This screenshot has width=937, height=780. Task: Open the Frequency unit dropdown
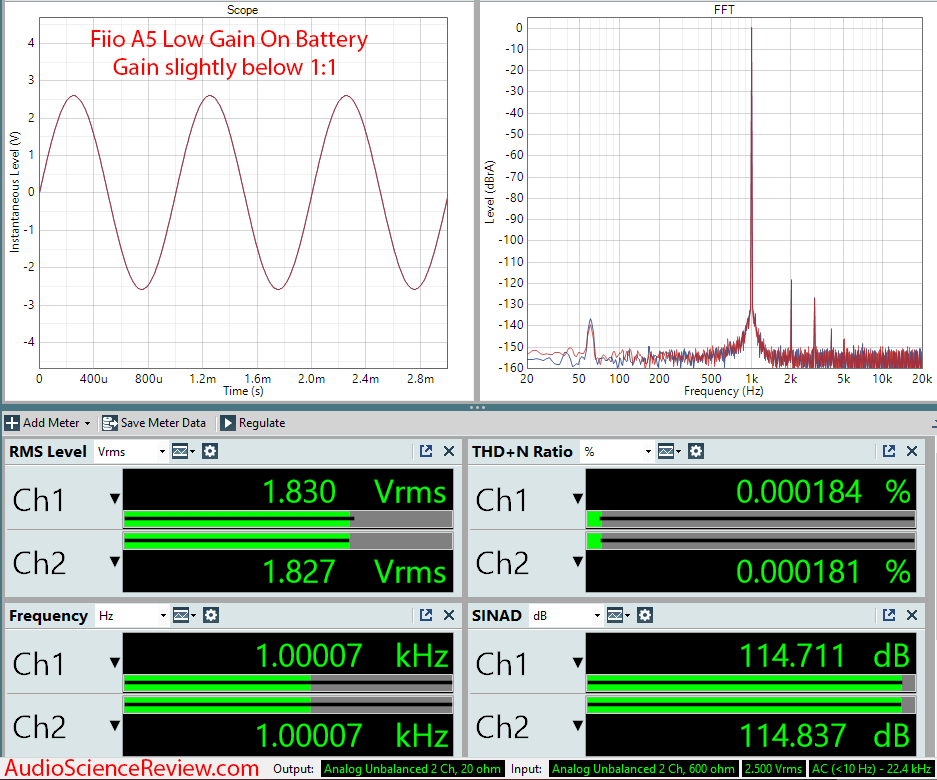coord(131,616)
